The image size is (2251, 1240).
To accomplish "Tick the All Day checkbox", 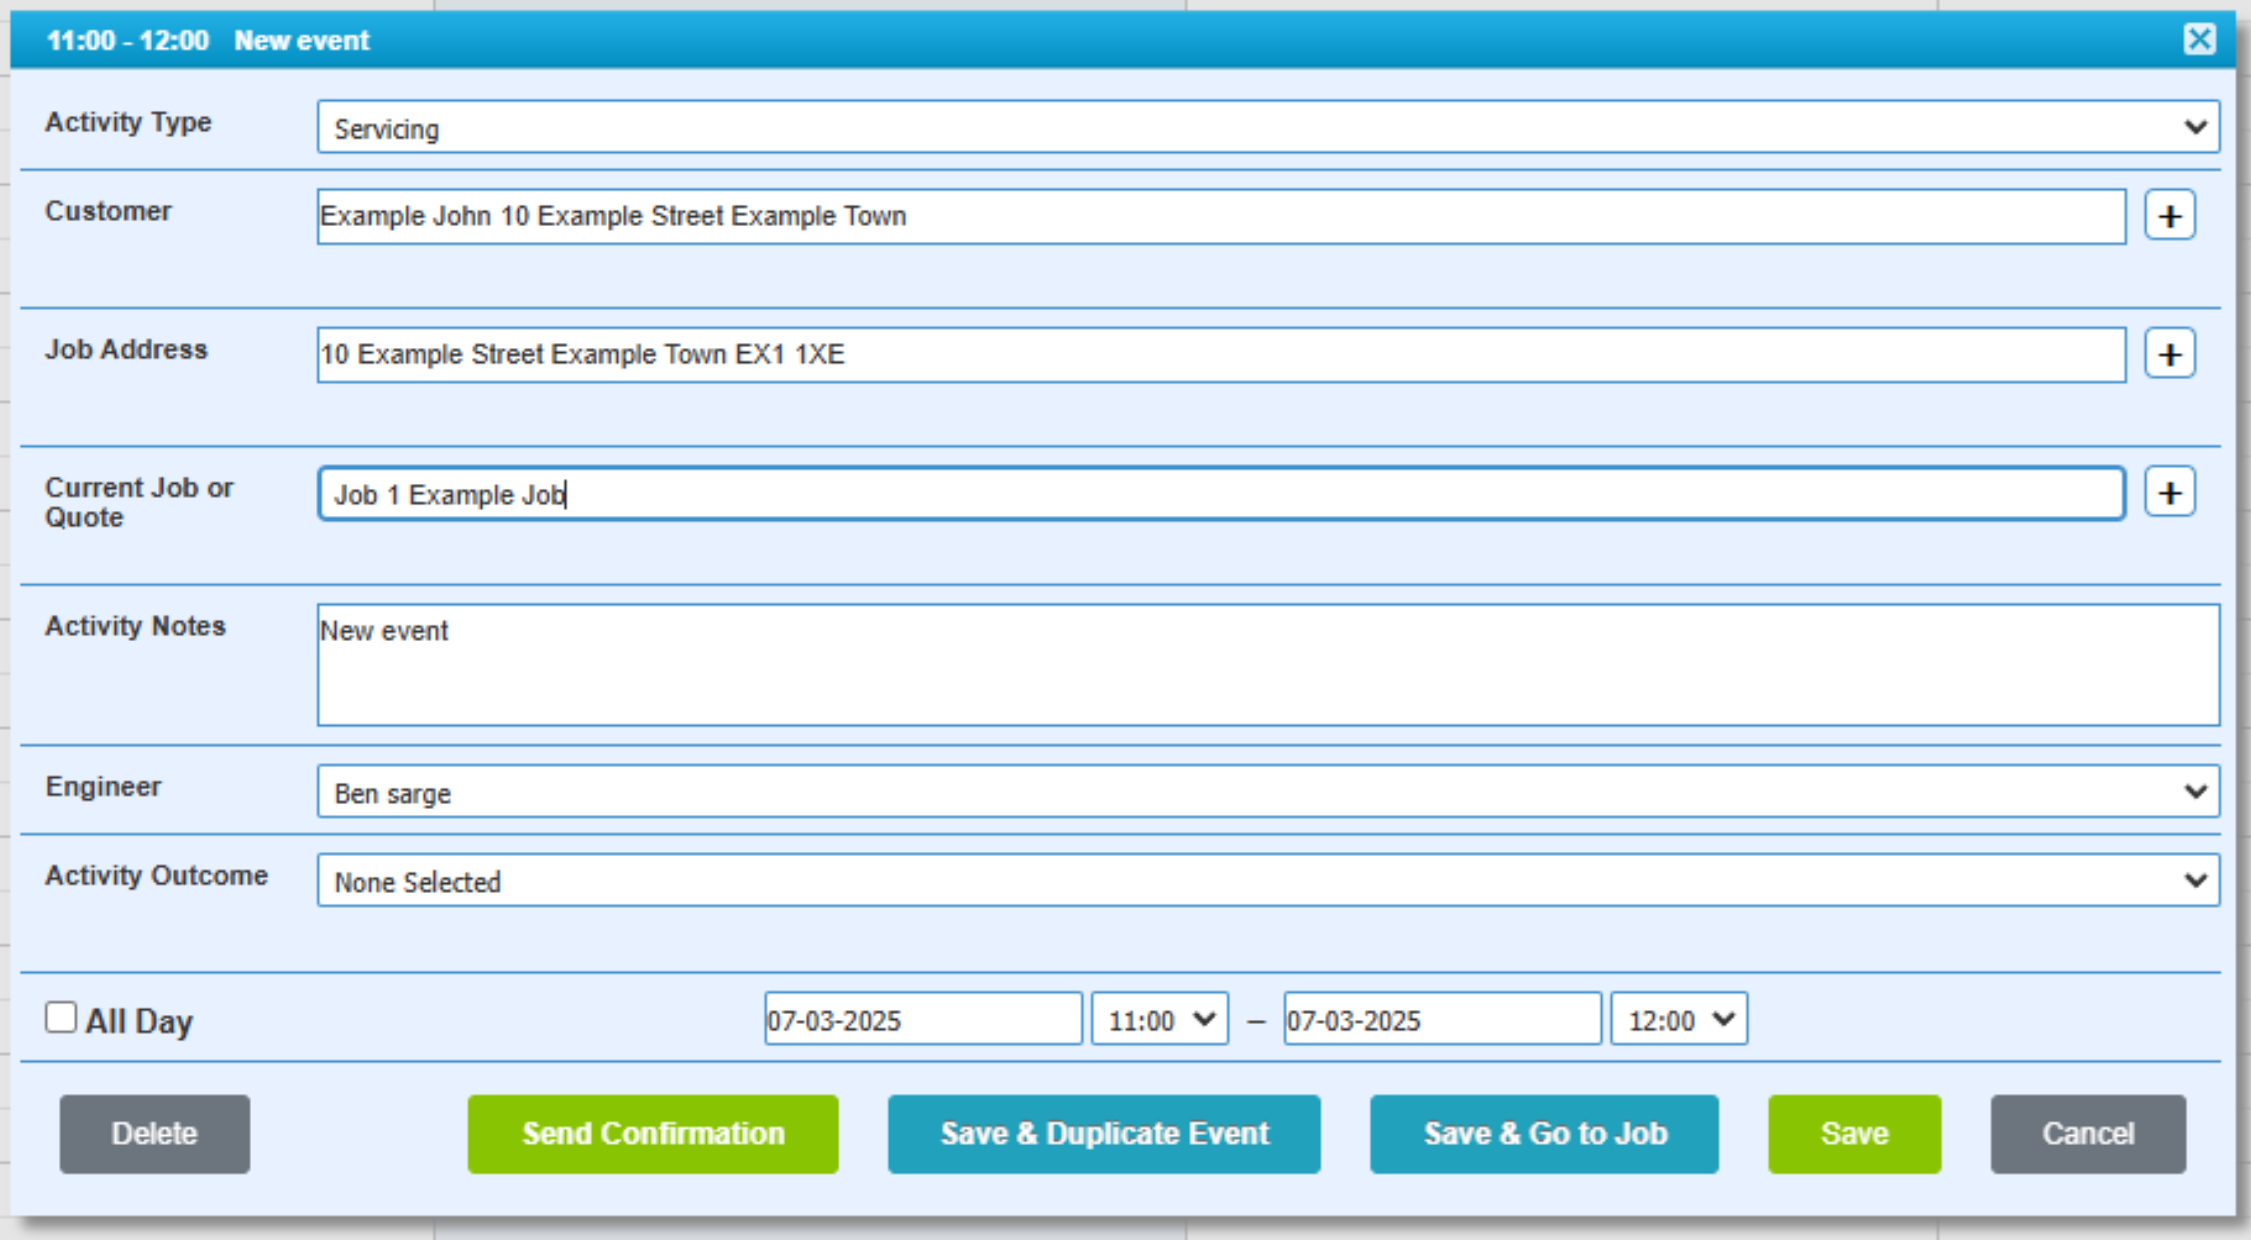I will [61, 1018].
